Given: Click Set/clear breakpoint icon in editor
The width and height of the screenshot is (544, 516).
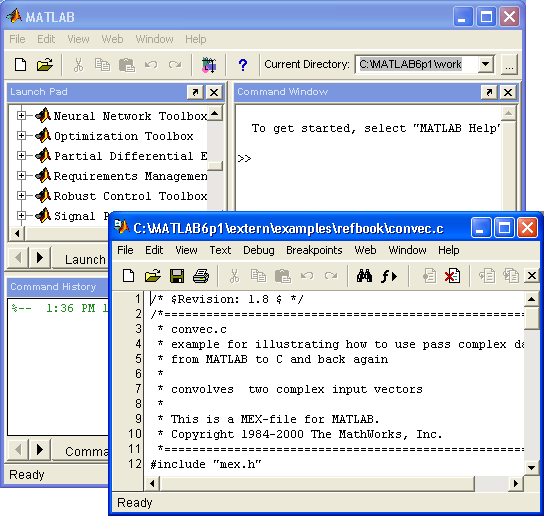Looking at the screenshot, I should click(x=430, y=276).
